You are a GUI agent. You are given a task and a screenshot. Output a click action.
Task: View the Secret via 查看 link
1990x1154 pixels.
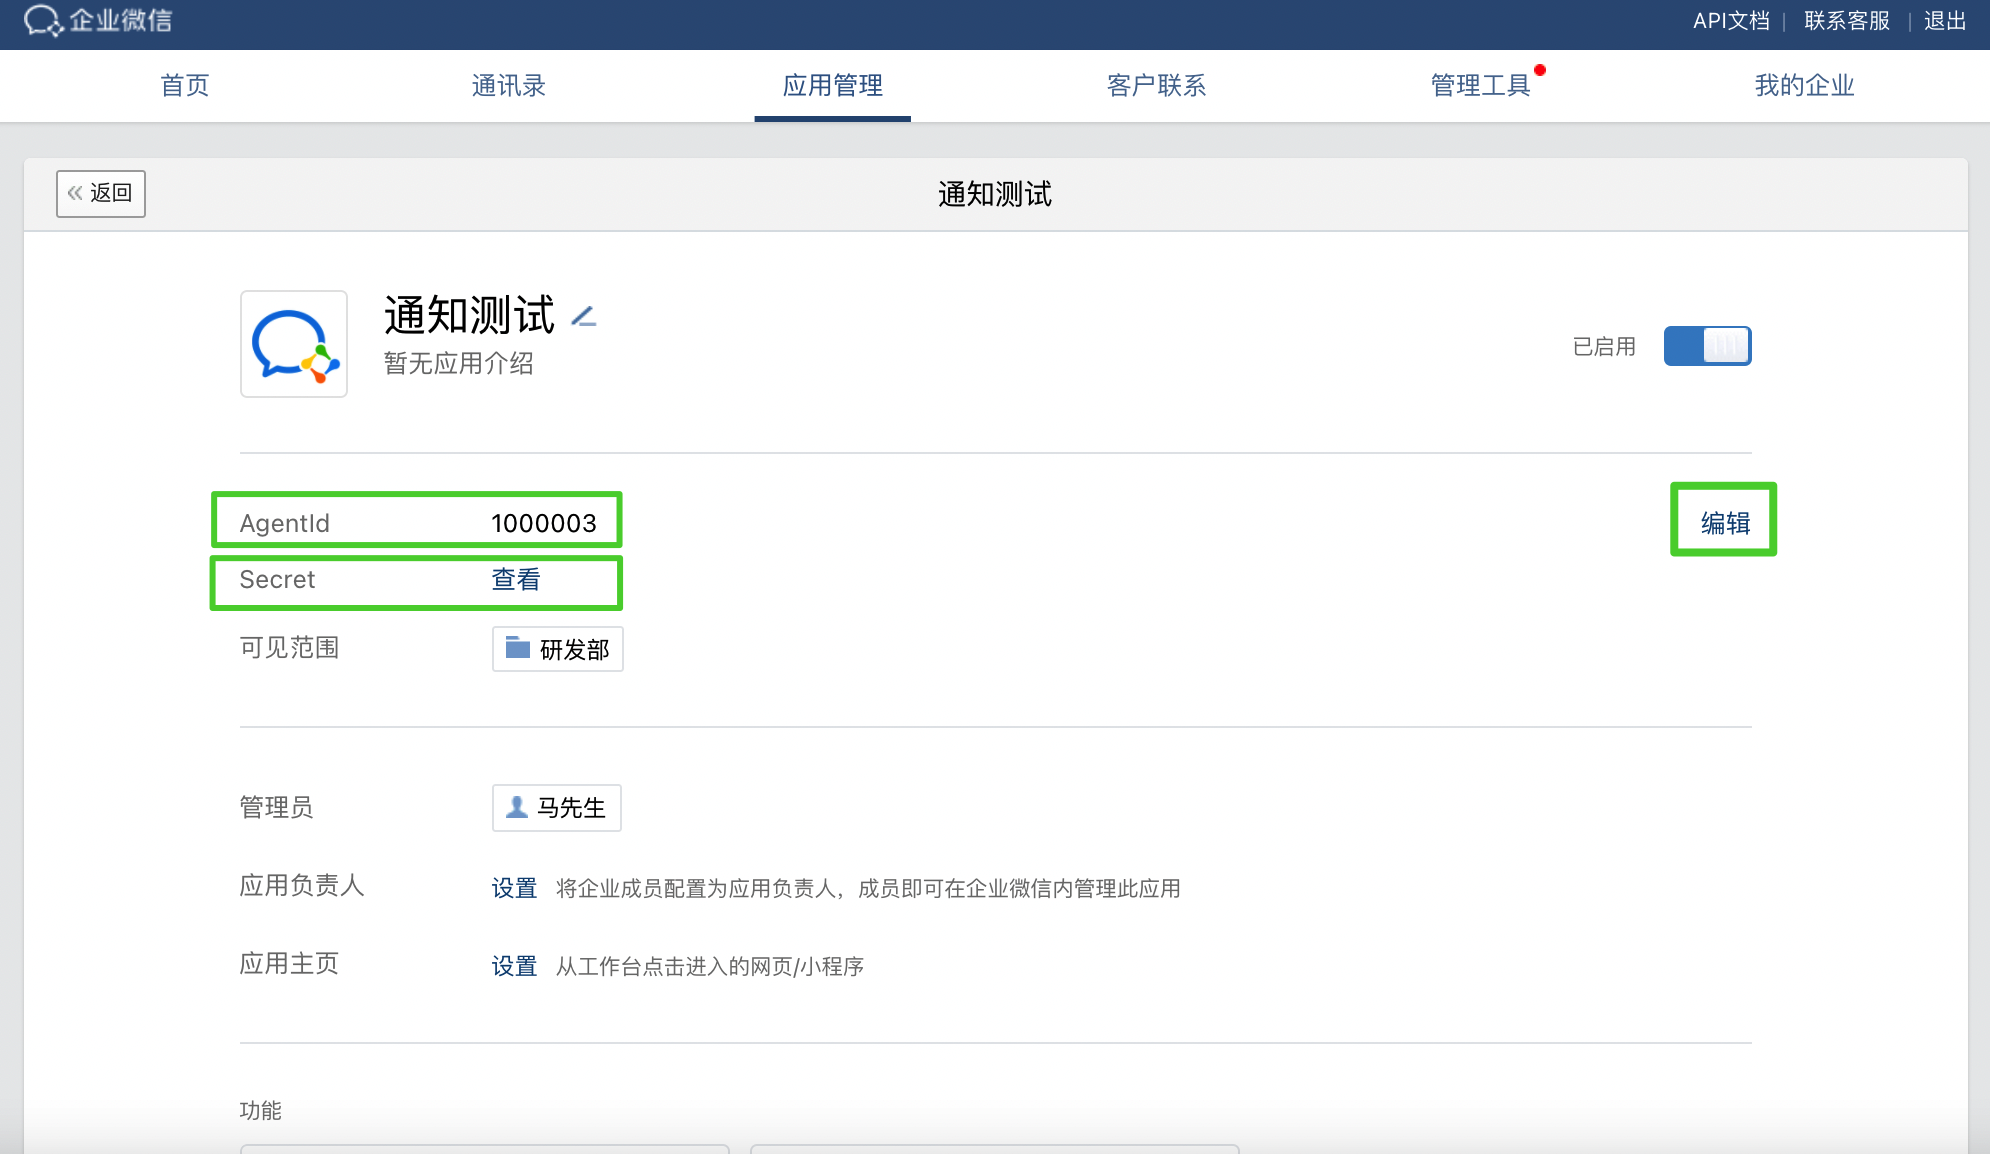pos(516,580)
